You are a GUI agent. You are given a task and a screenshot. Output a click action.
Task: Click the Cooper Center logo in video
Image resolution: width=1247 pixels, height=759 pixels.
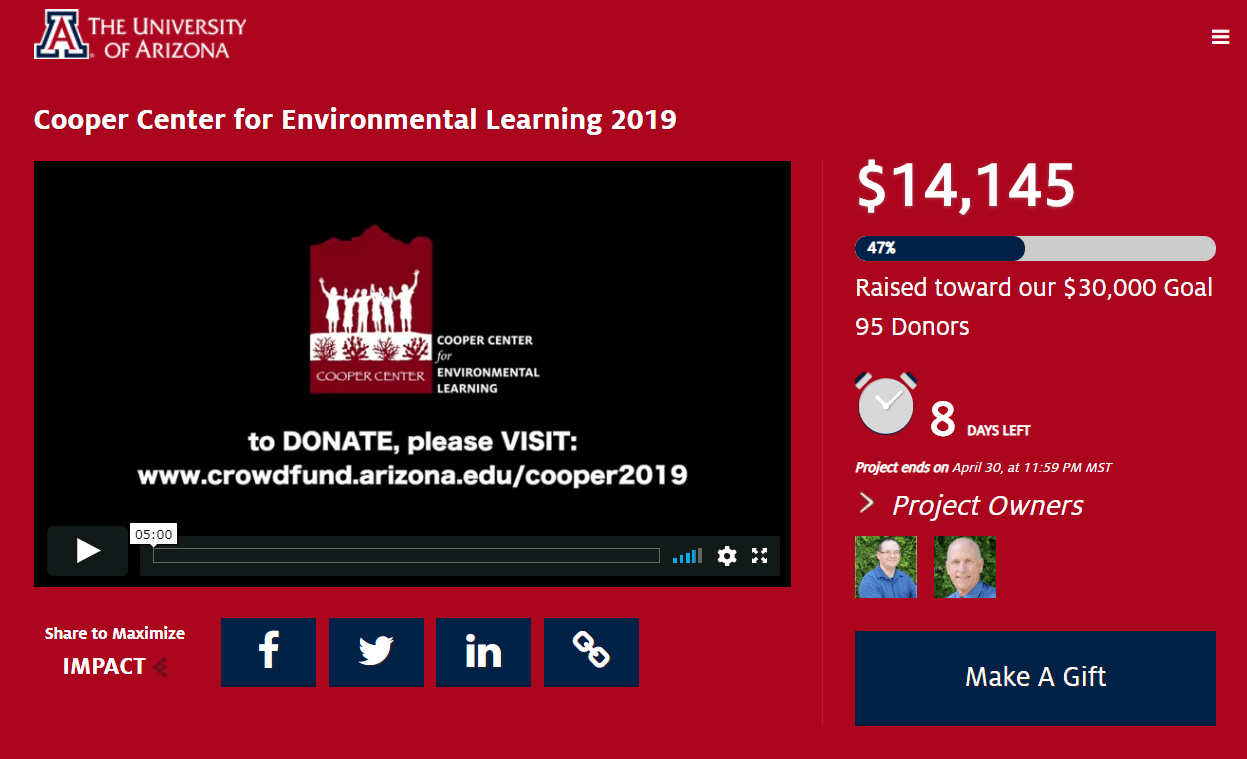point(423,310)
